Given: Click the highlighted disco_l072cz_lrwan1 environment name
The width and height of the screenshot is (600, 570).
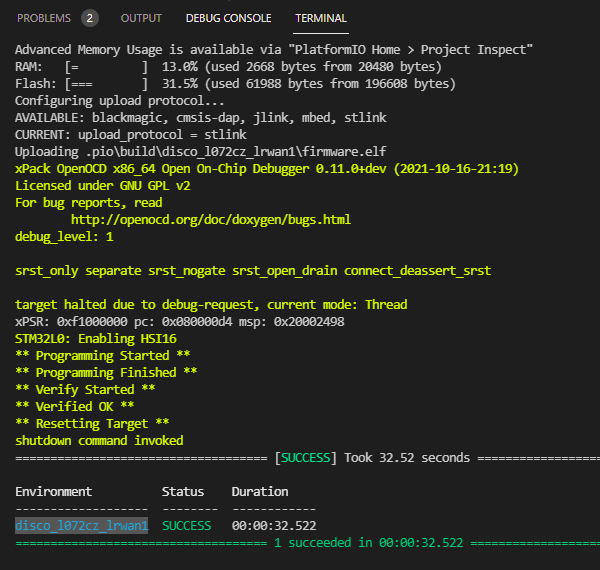Looking at the screenshot, I should pos(82,525).
